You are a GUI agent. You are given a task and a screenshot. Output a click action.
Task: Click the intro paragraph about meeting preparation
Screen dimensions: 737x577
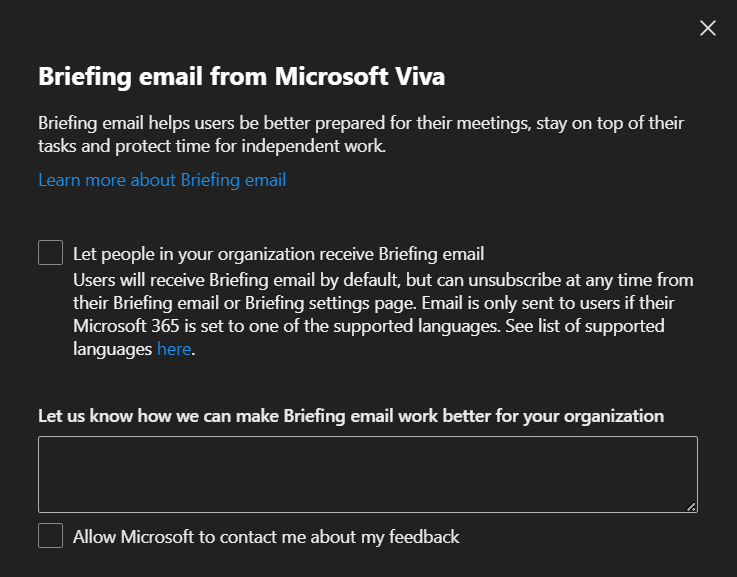pos(361,135)
